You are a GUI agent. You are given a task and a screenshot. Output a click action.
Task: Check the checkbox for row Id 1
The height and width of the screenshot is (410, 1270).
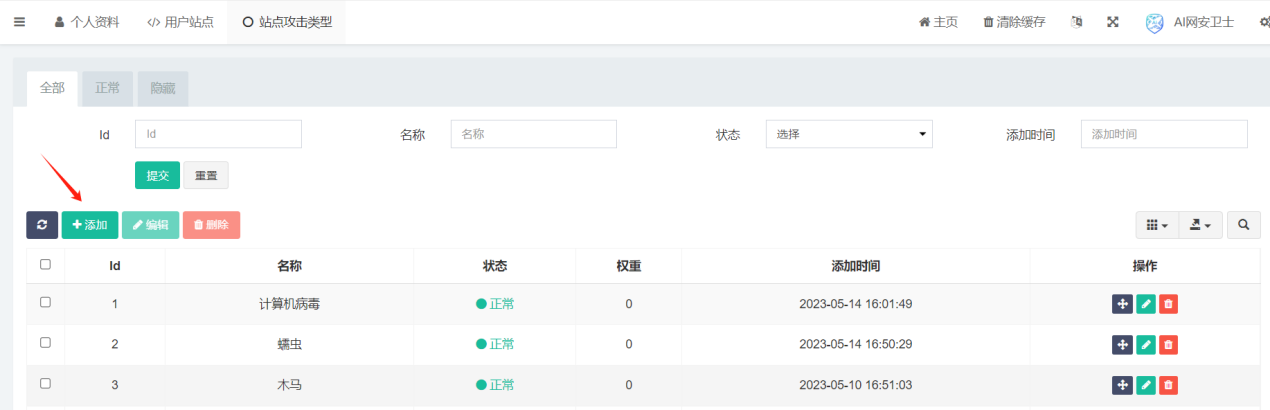click(x=45, y=302)
